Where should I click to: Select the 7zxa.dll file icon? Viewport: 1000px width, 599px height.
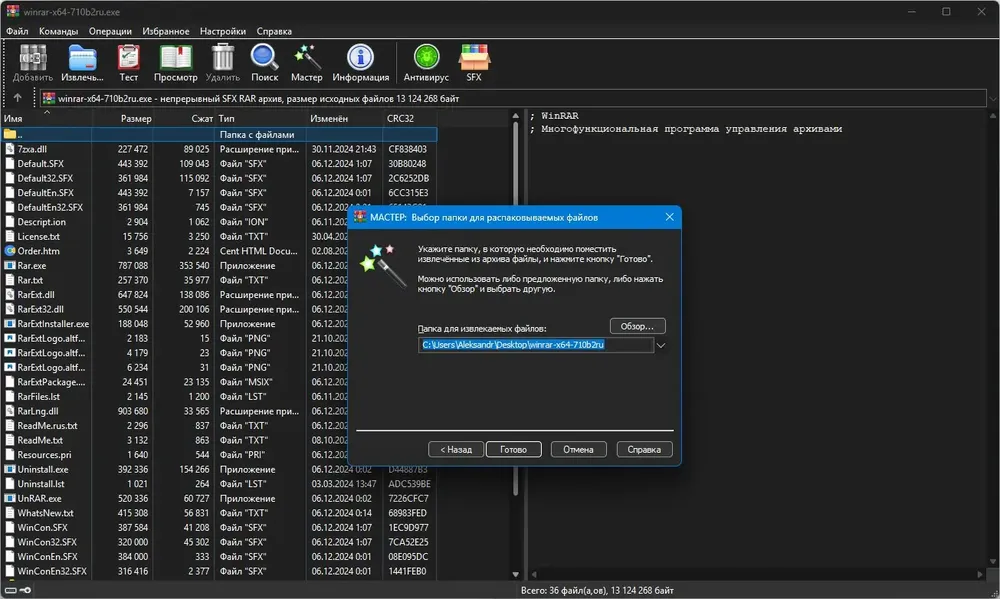(x=10, y=149)
